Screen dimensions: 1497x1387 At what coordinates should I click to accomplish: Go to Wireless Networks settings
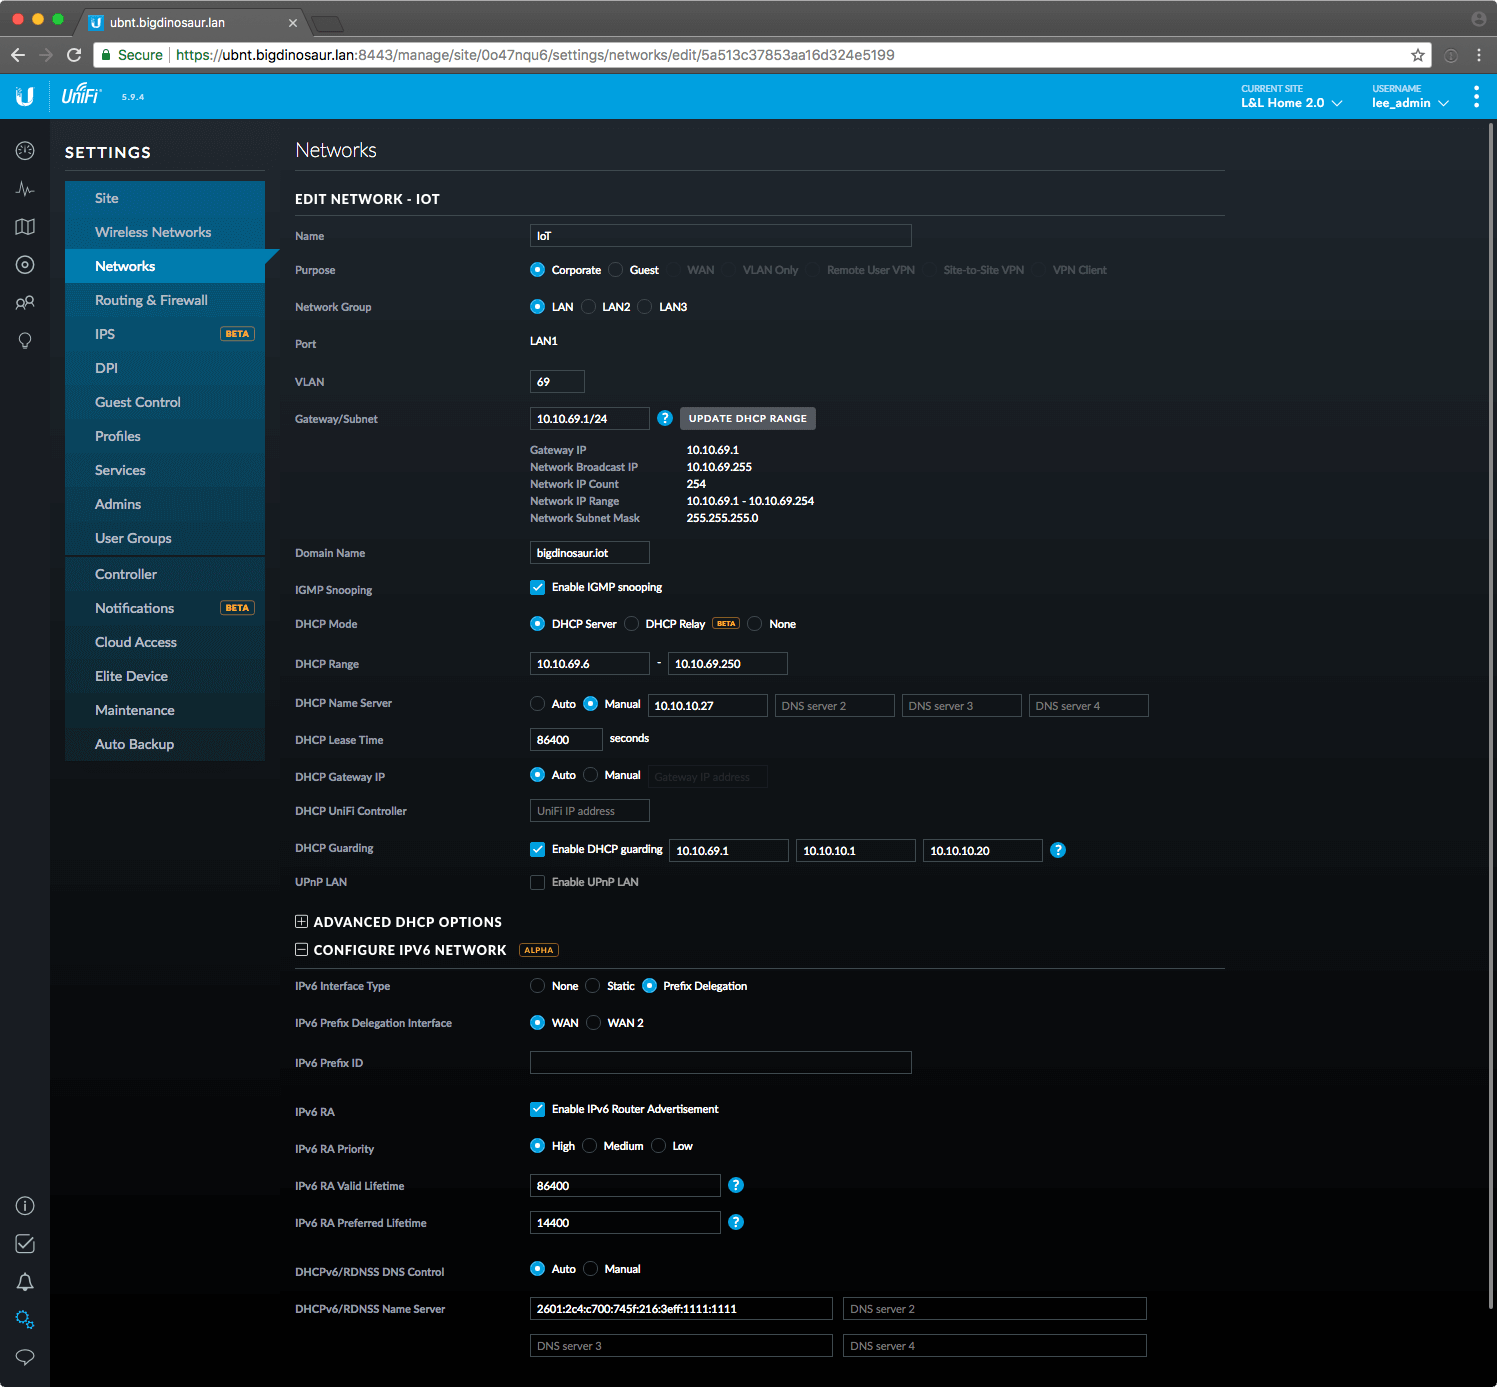click(x=153, y=232)
